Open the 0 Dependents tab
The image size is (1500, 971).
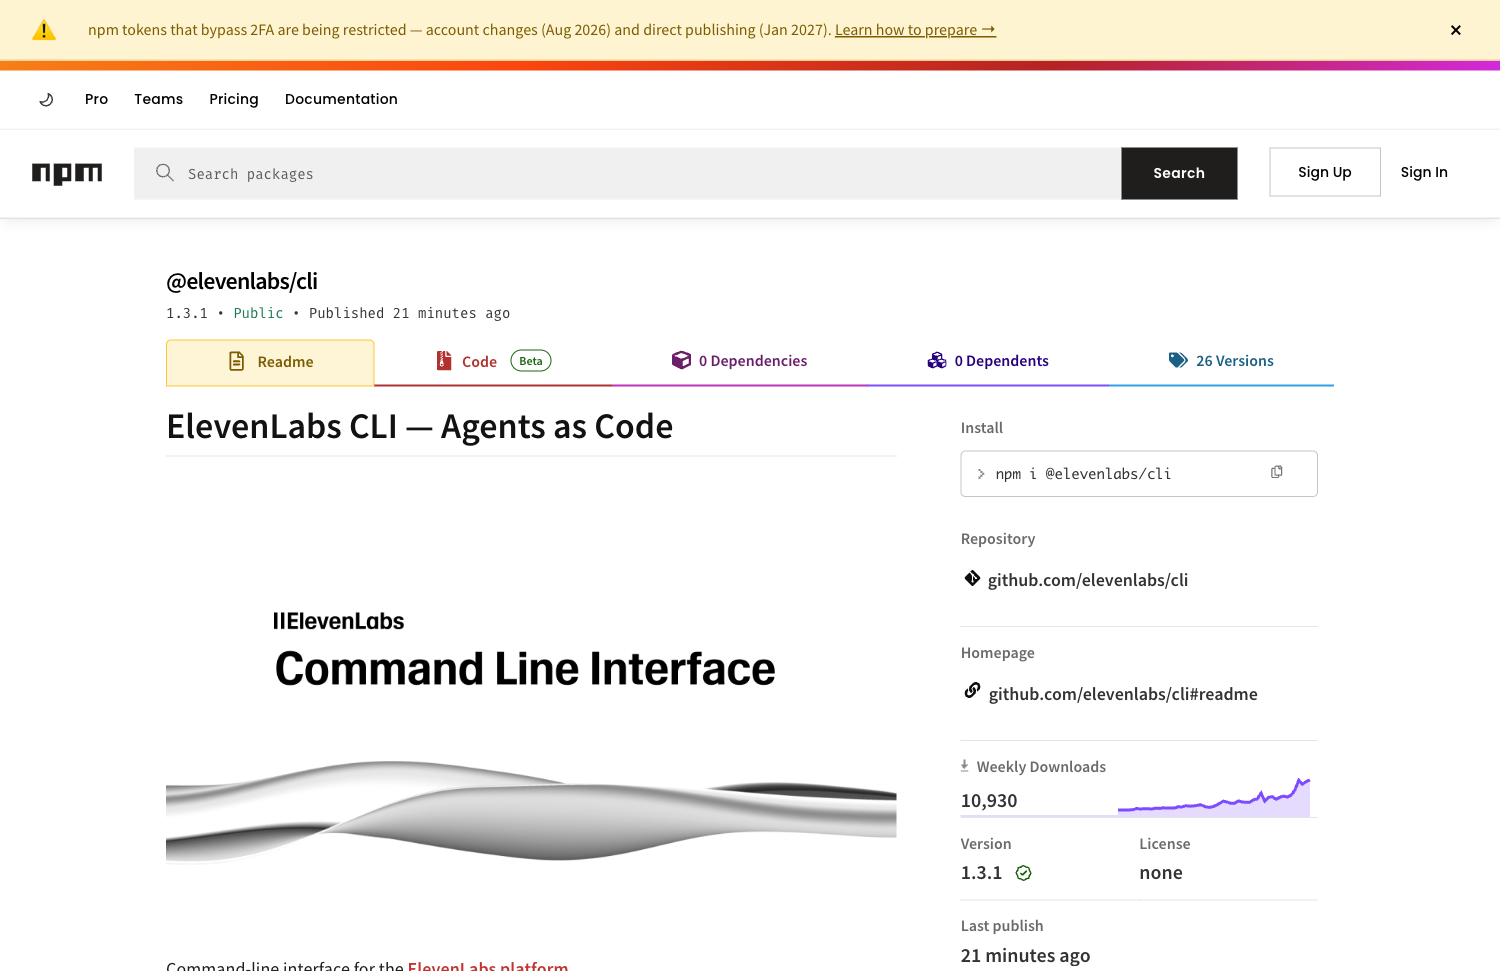988,361
